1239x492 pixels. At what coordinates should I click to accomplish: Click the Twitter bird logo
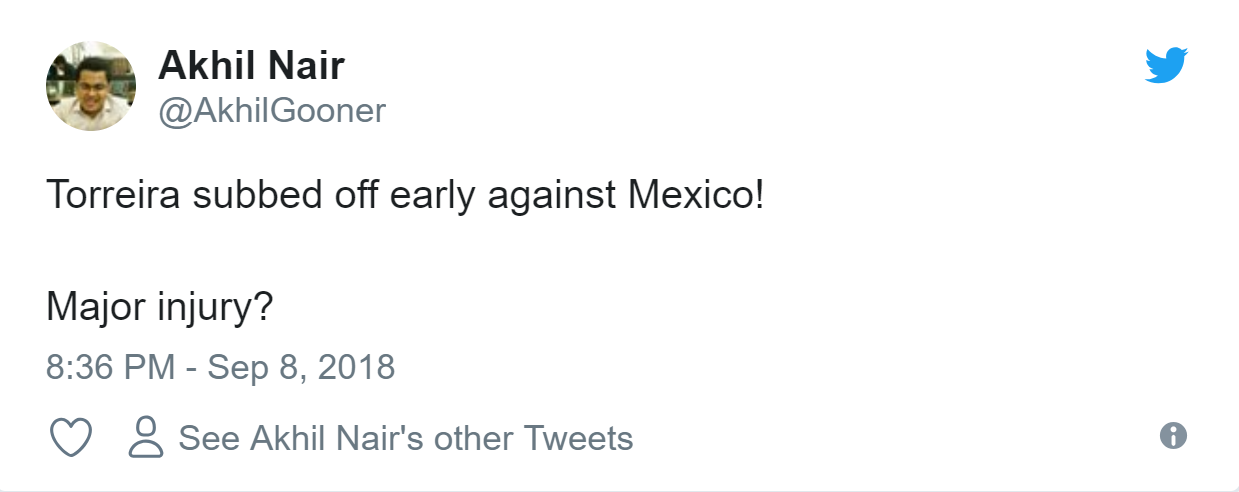coord(1166,66)
